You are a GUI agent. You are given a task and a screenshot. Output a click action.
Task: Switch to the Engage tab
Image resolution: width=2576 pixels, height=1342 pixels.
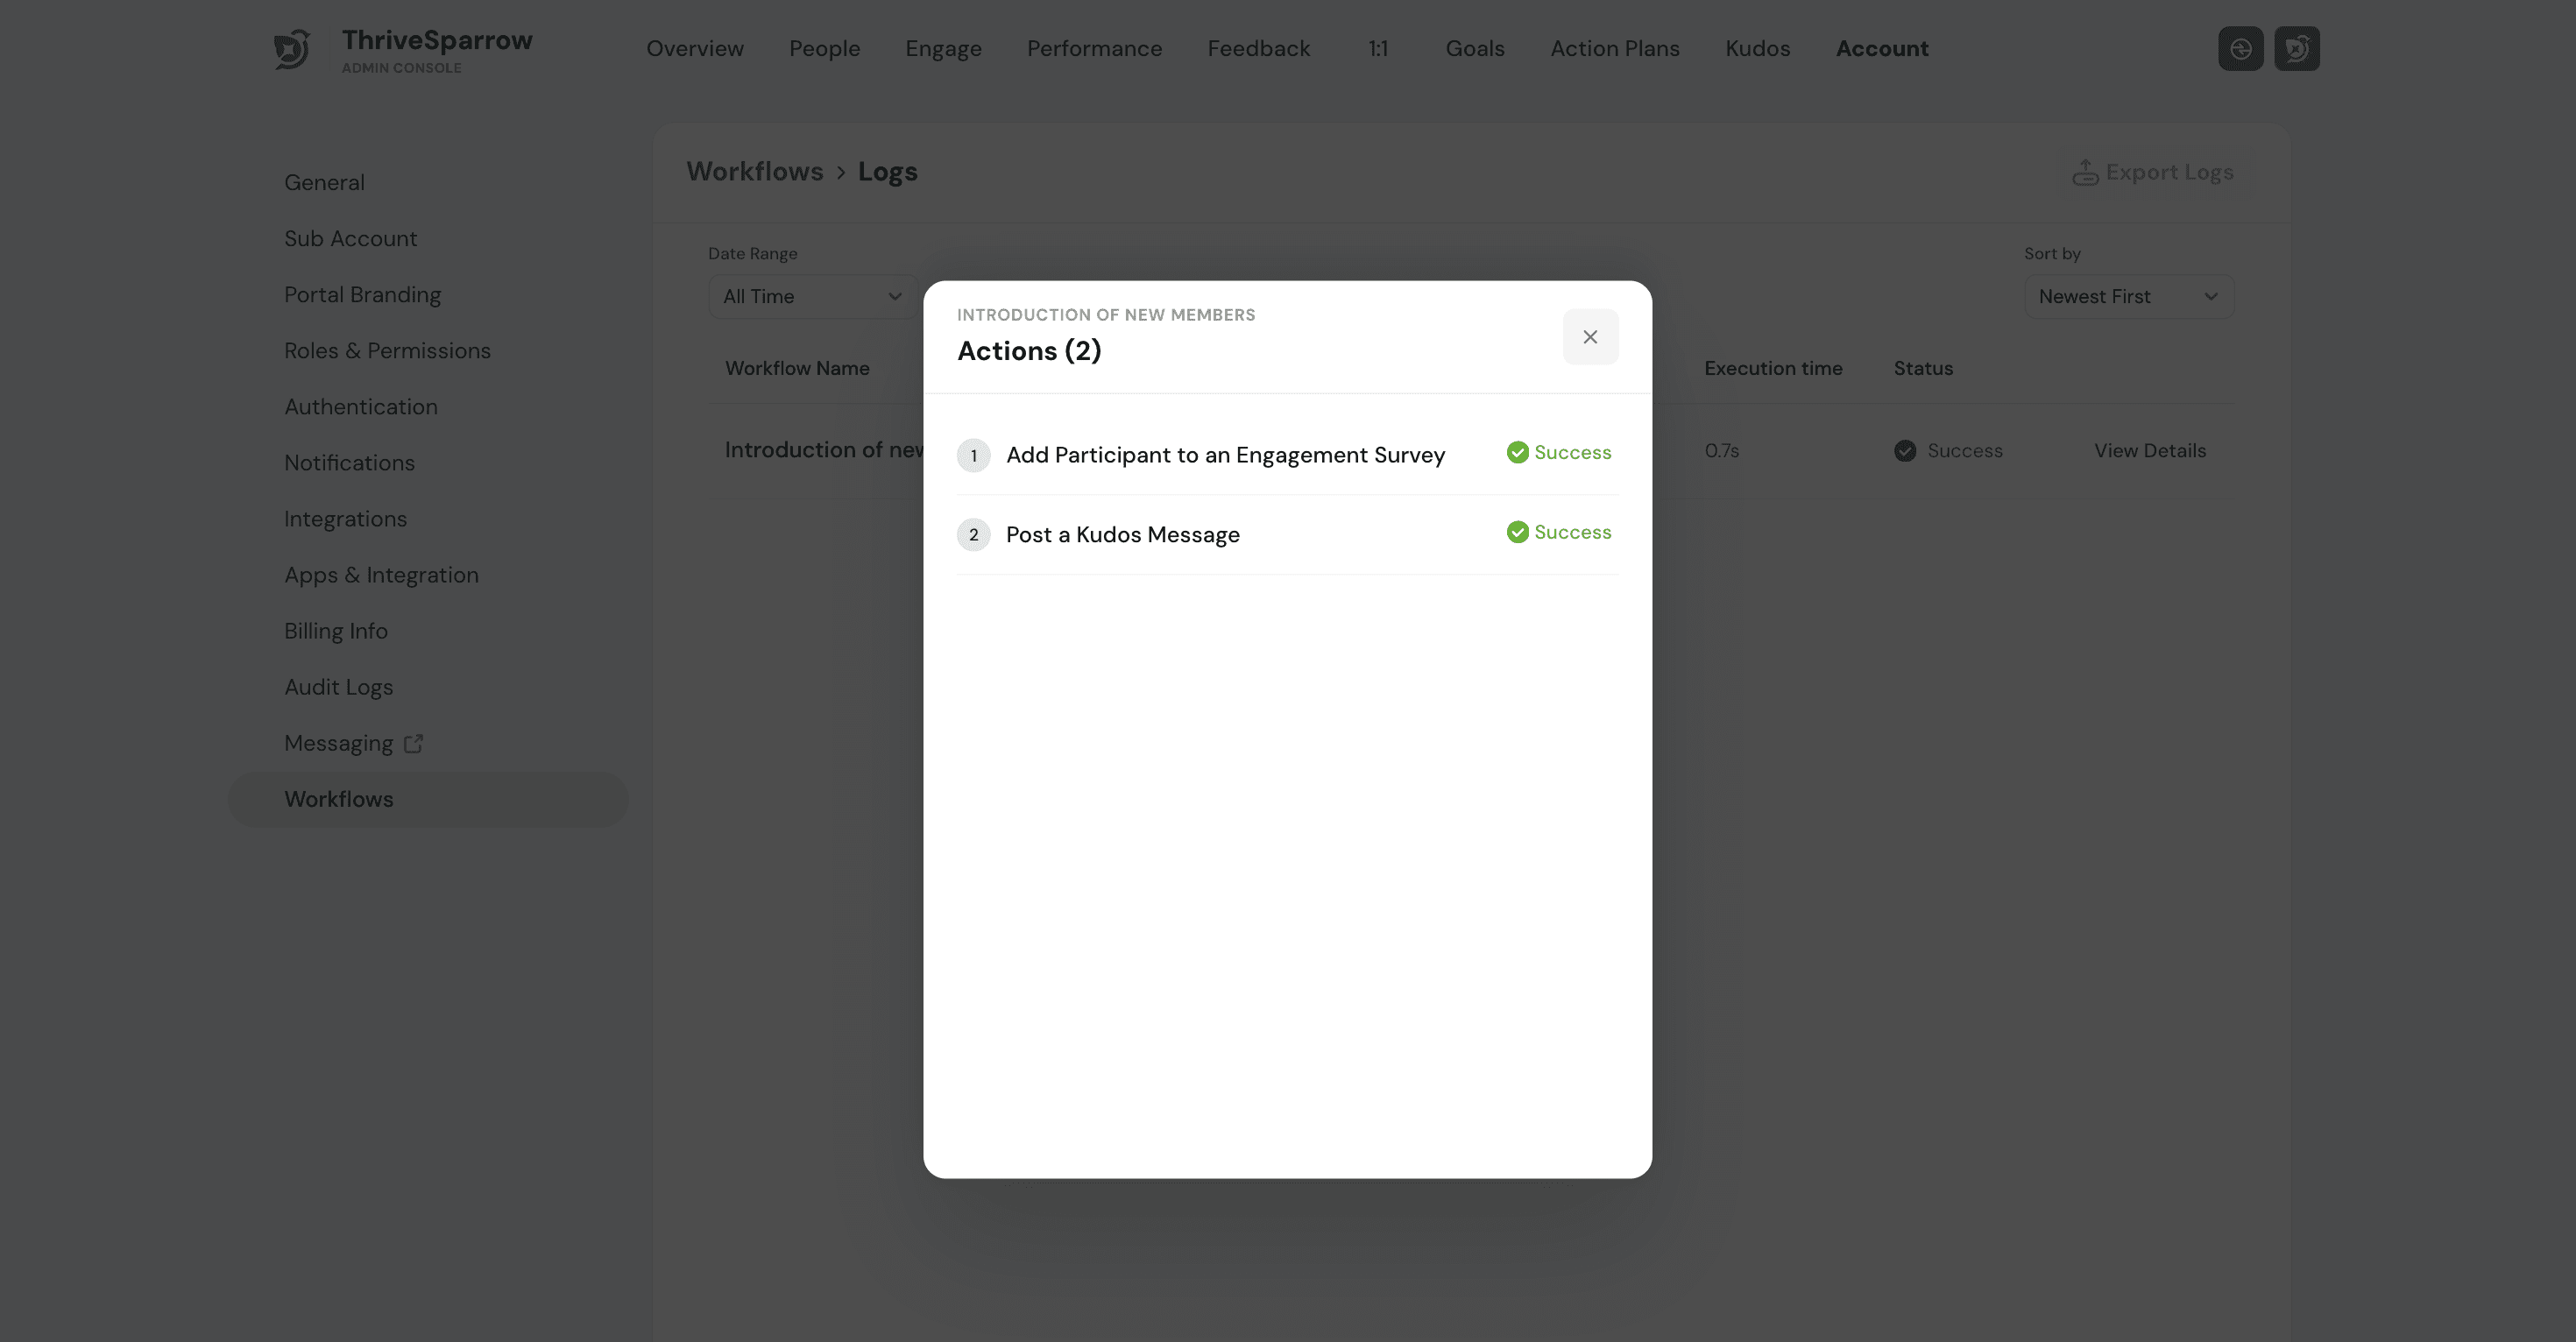coord(943,48)
